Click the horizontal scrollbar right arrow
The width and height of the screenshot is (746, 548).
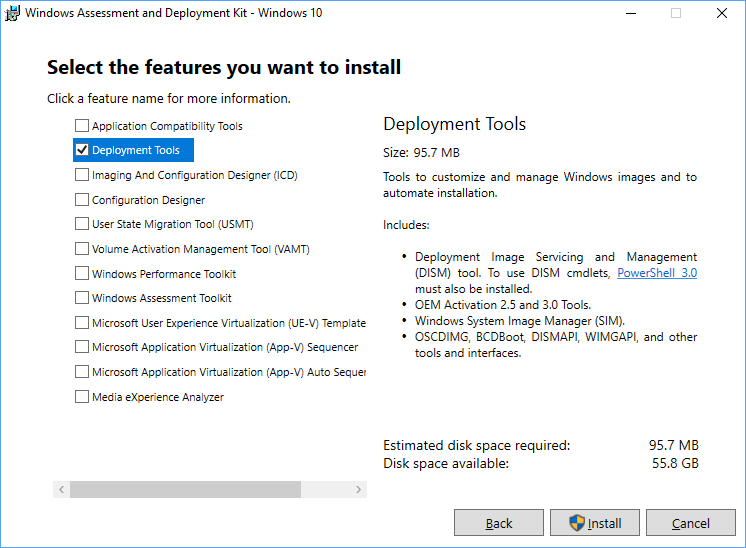point(359,490)
